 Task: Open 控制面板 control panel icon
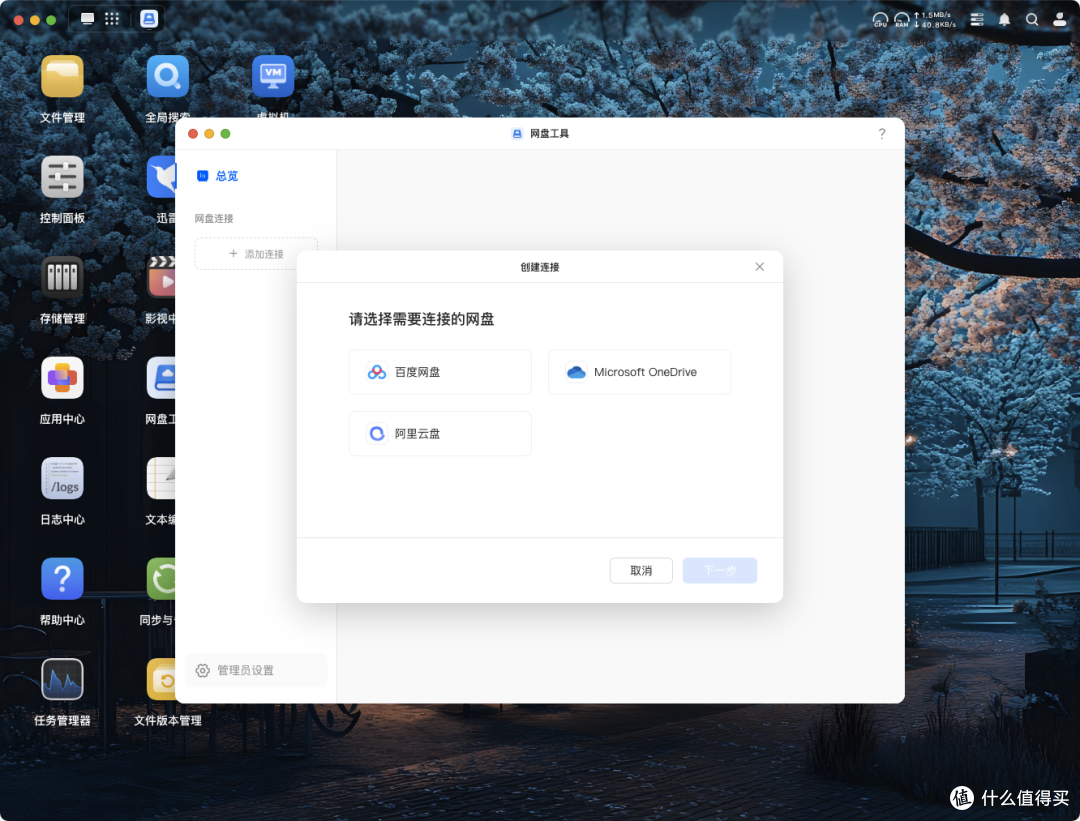point(62,177)
